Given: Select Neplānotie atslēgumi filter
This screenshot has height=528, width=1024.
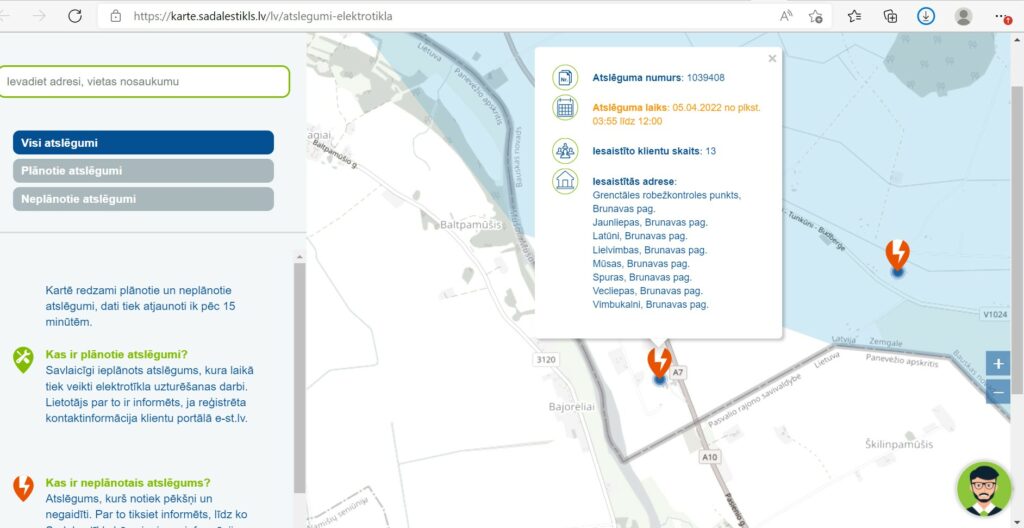Looking at the screenshot, I should (x=143, y=199).
